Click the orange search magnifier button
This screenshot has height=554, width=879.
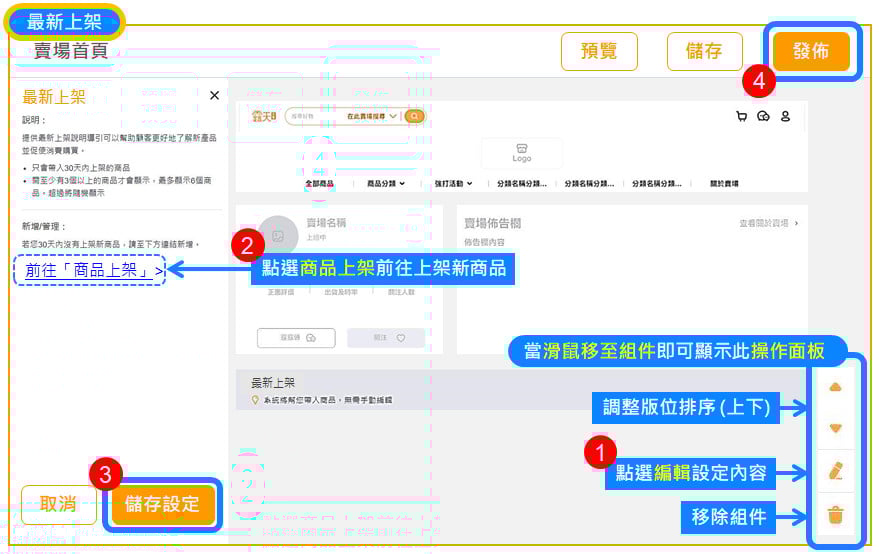tap(414, 116)
